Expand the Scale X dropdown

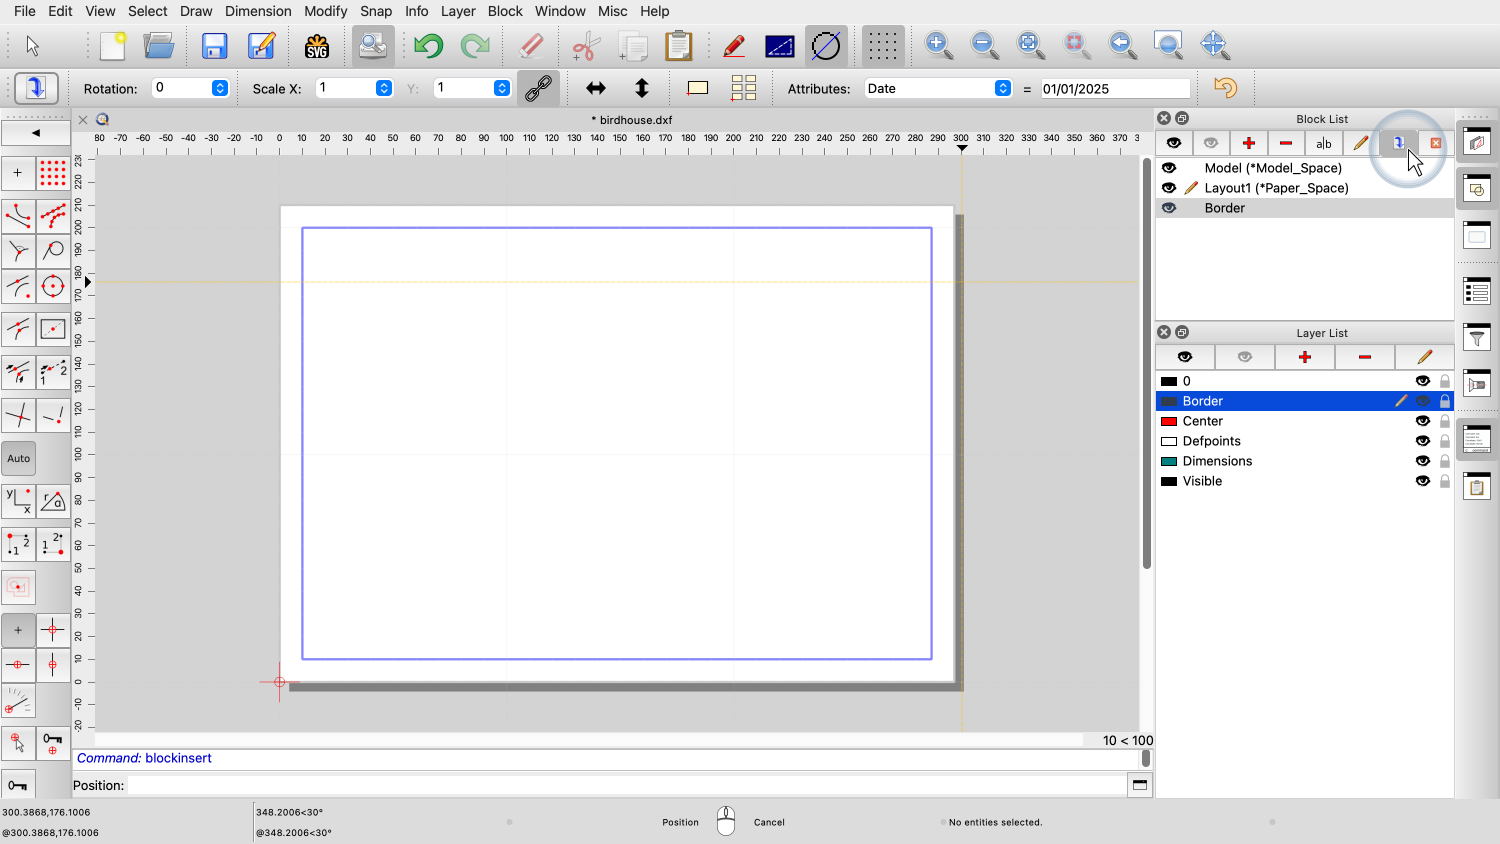click(x=384, y=88)
